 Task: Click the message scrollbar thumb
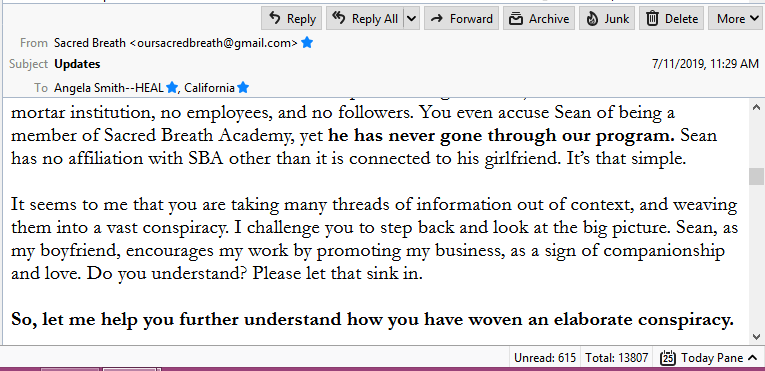click(756, 176)
